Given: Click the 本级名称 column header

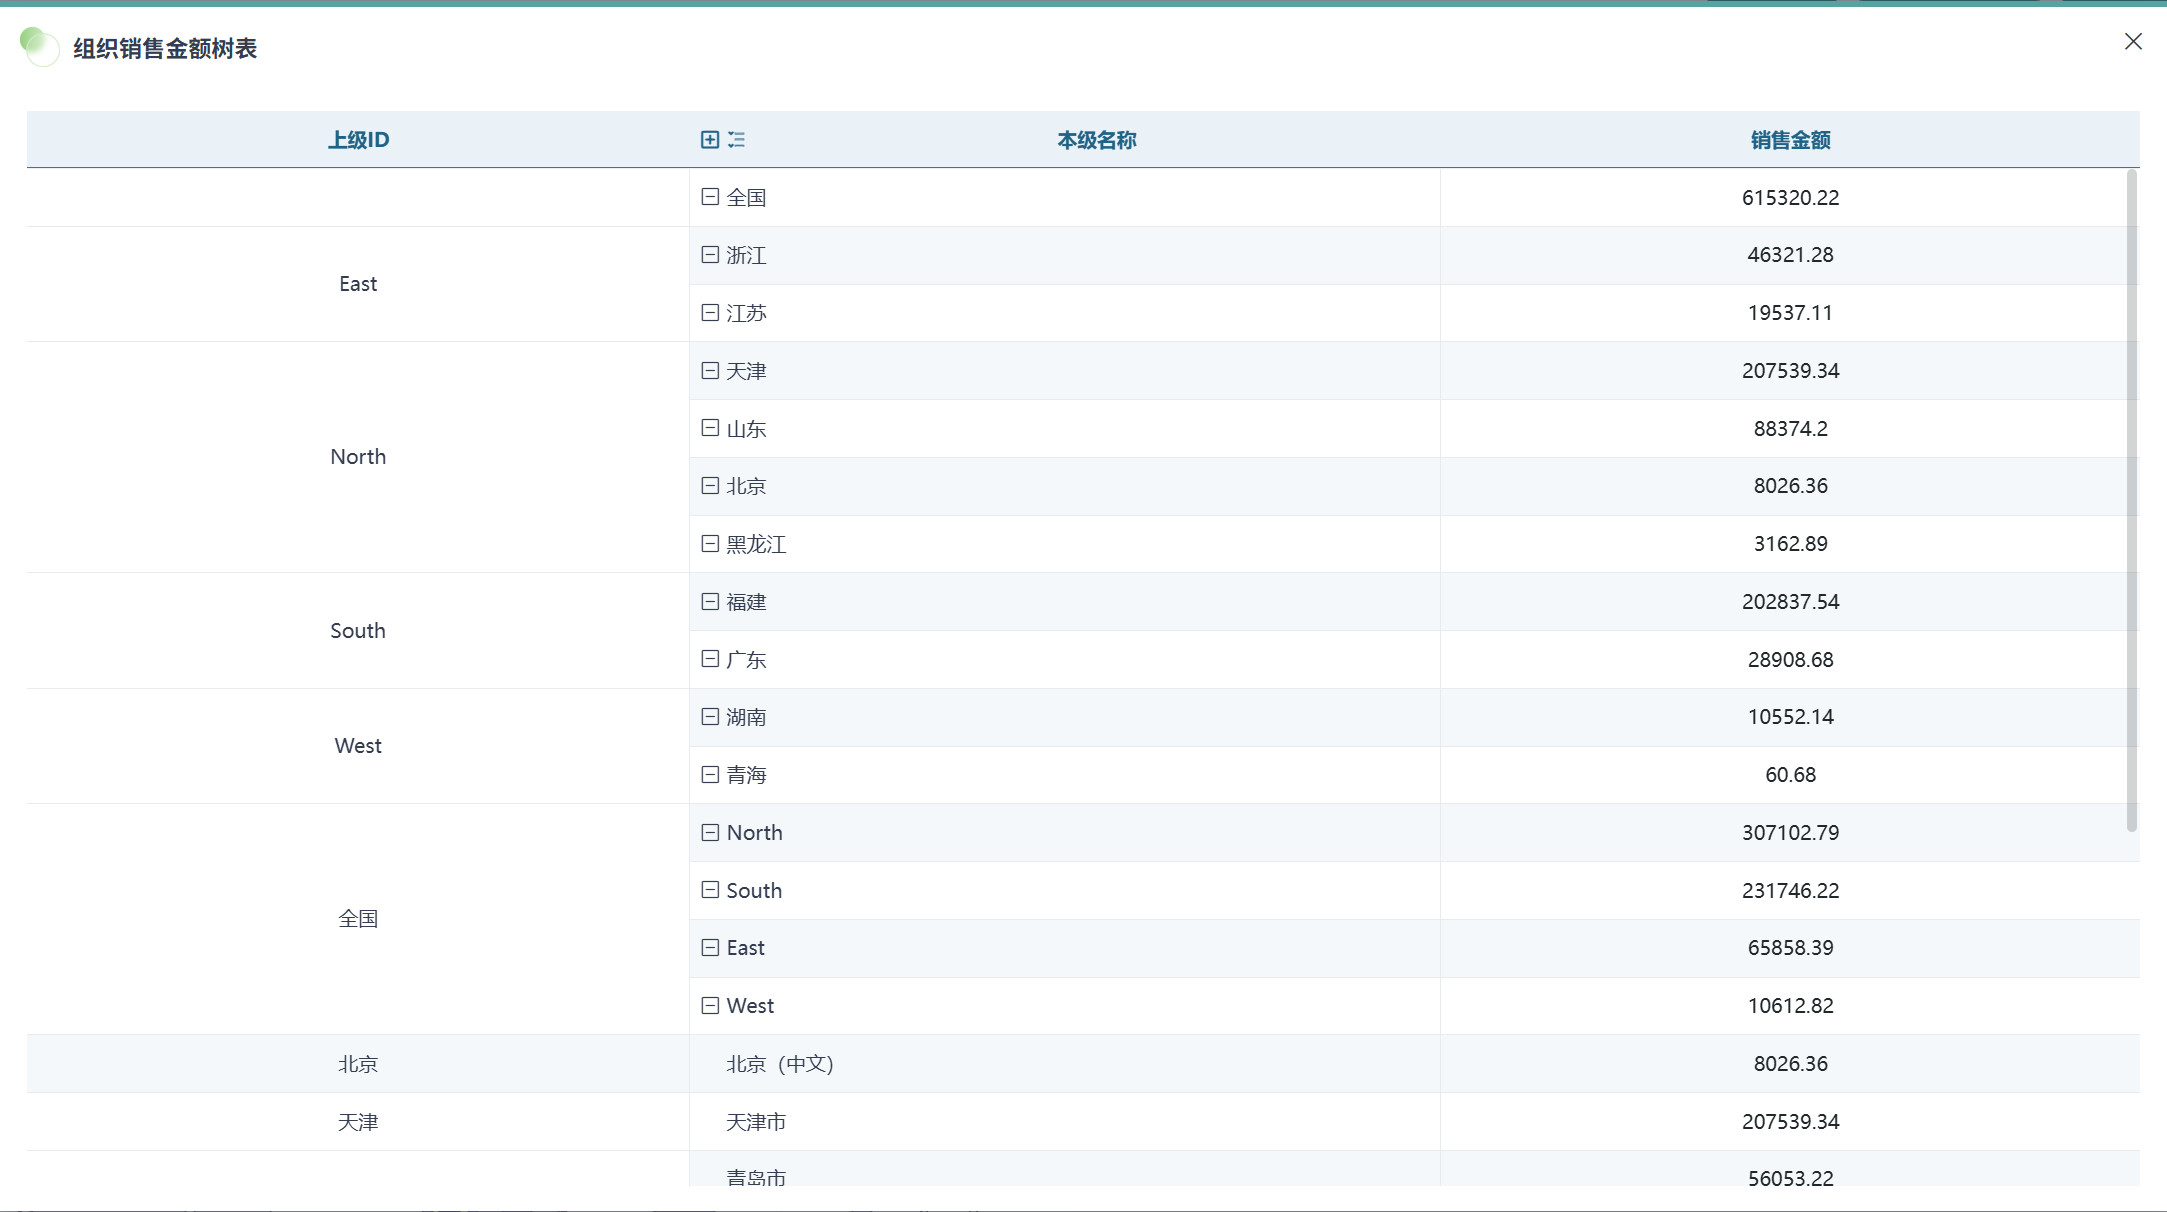Looking at the screenshot, I should tap(1096, 140).
